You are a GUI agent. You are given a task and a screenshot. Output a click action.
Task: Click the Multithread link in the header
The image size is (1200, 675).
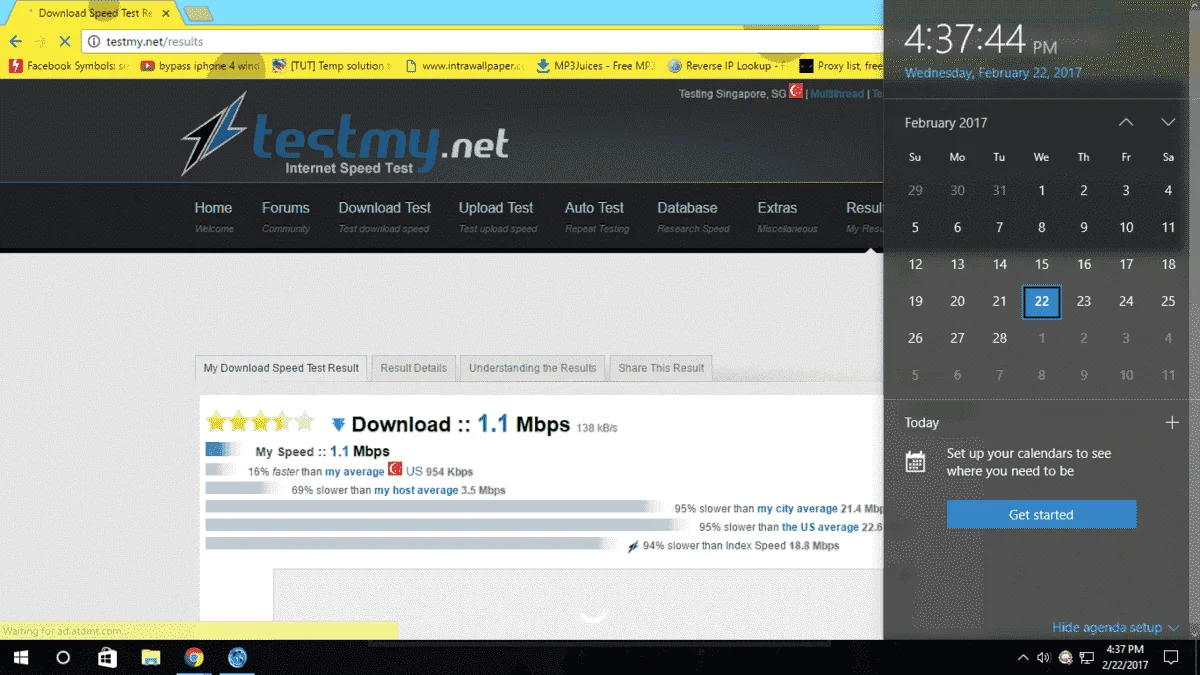pyautogui.click(x=838, y=94)
